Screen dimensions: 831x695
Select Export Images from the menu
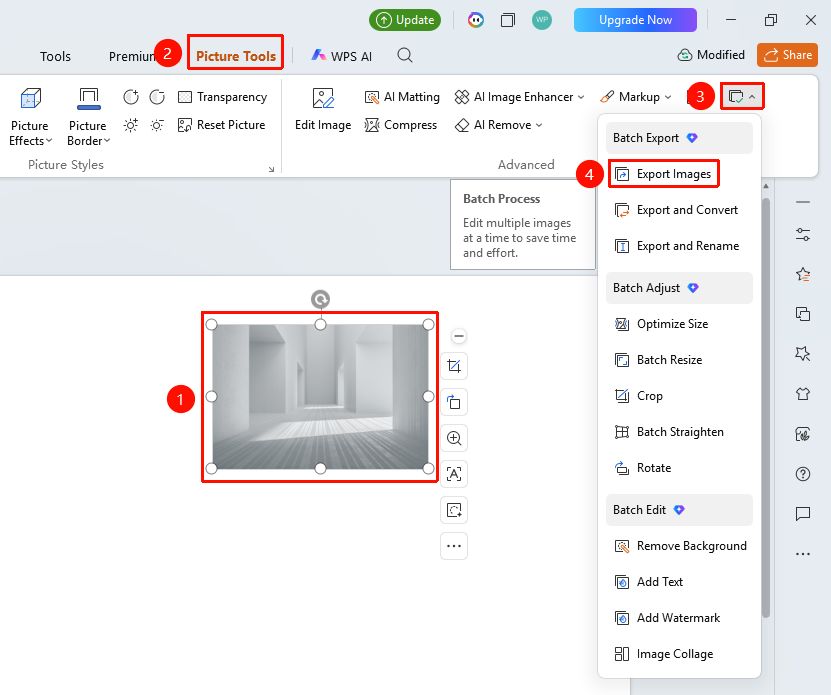(x=663, y=174)
